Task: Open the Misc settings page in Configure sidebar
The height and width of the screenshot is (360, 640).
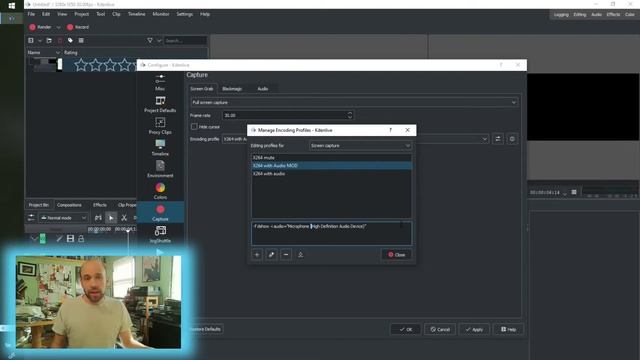Action: (x=160, y=82)
